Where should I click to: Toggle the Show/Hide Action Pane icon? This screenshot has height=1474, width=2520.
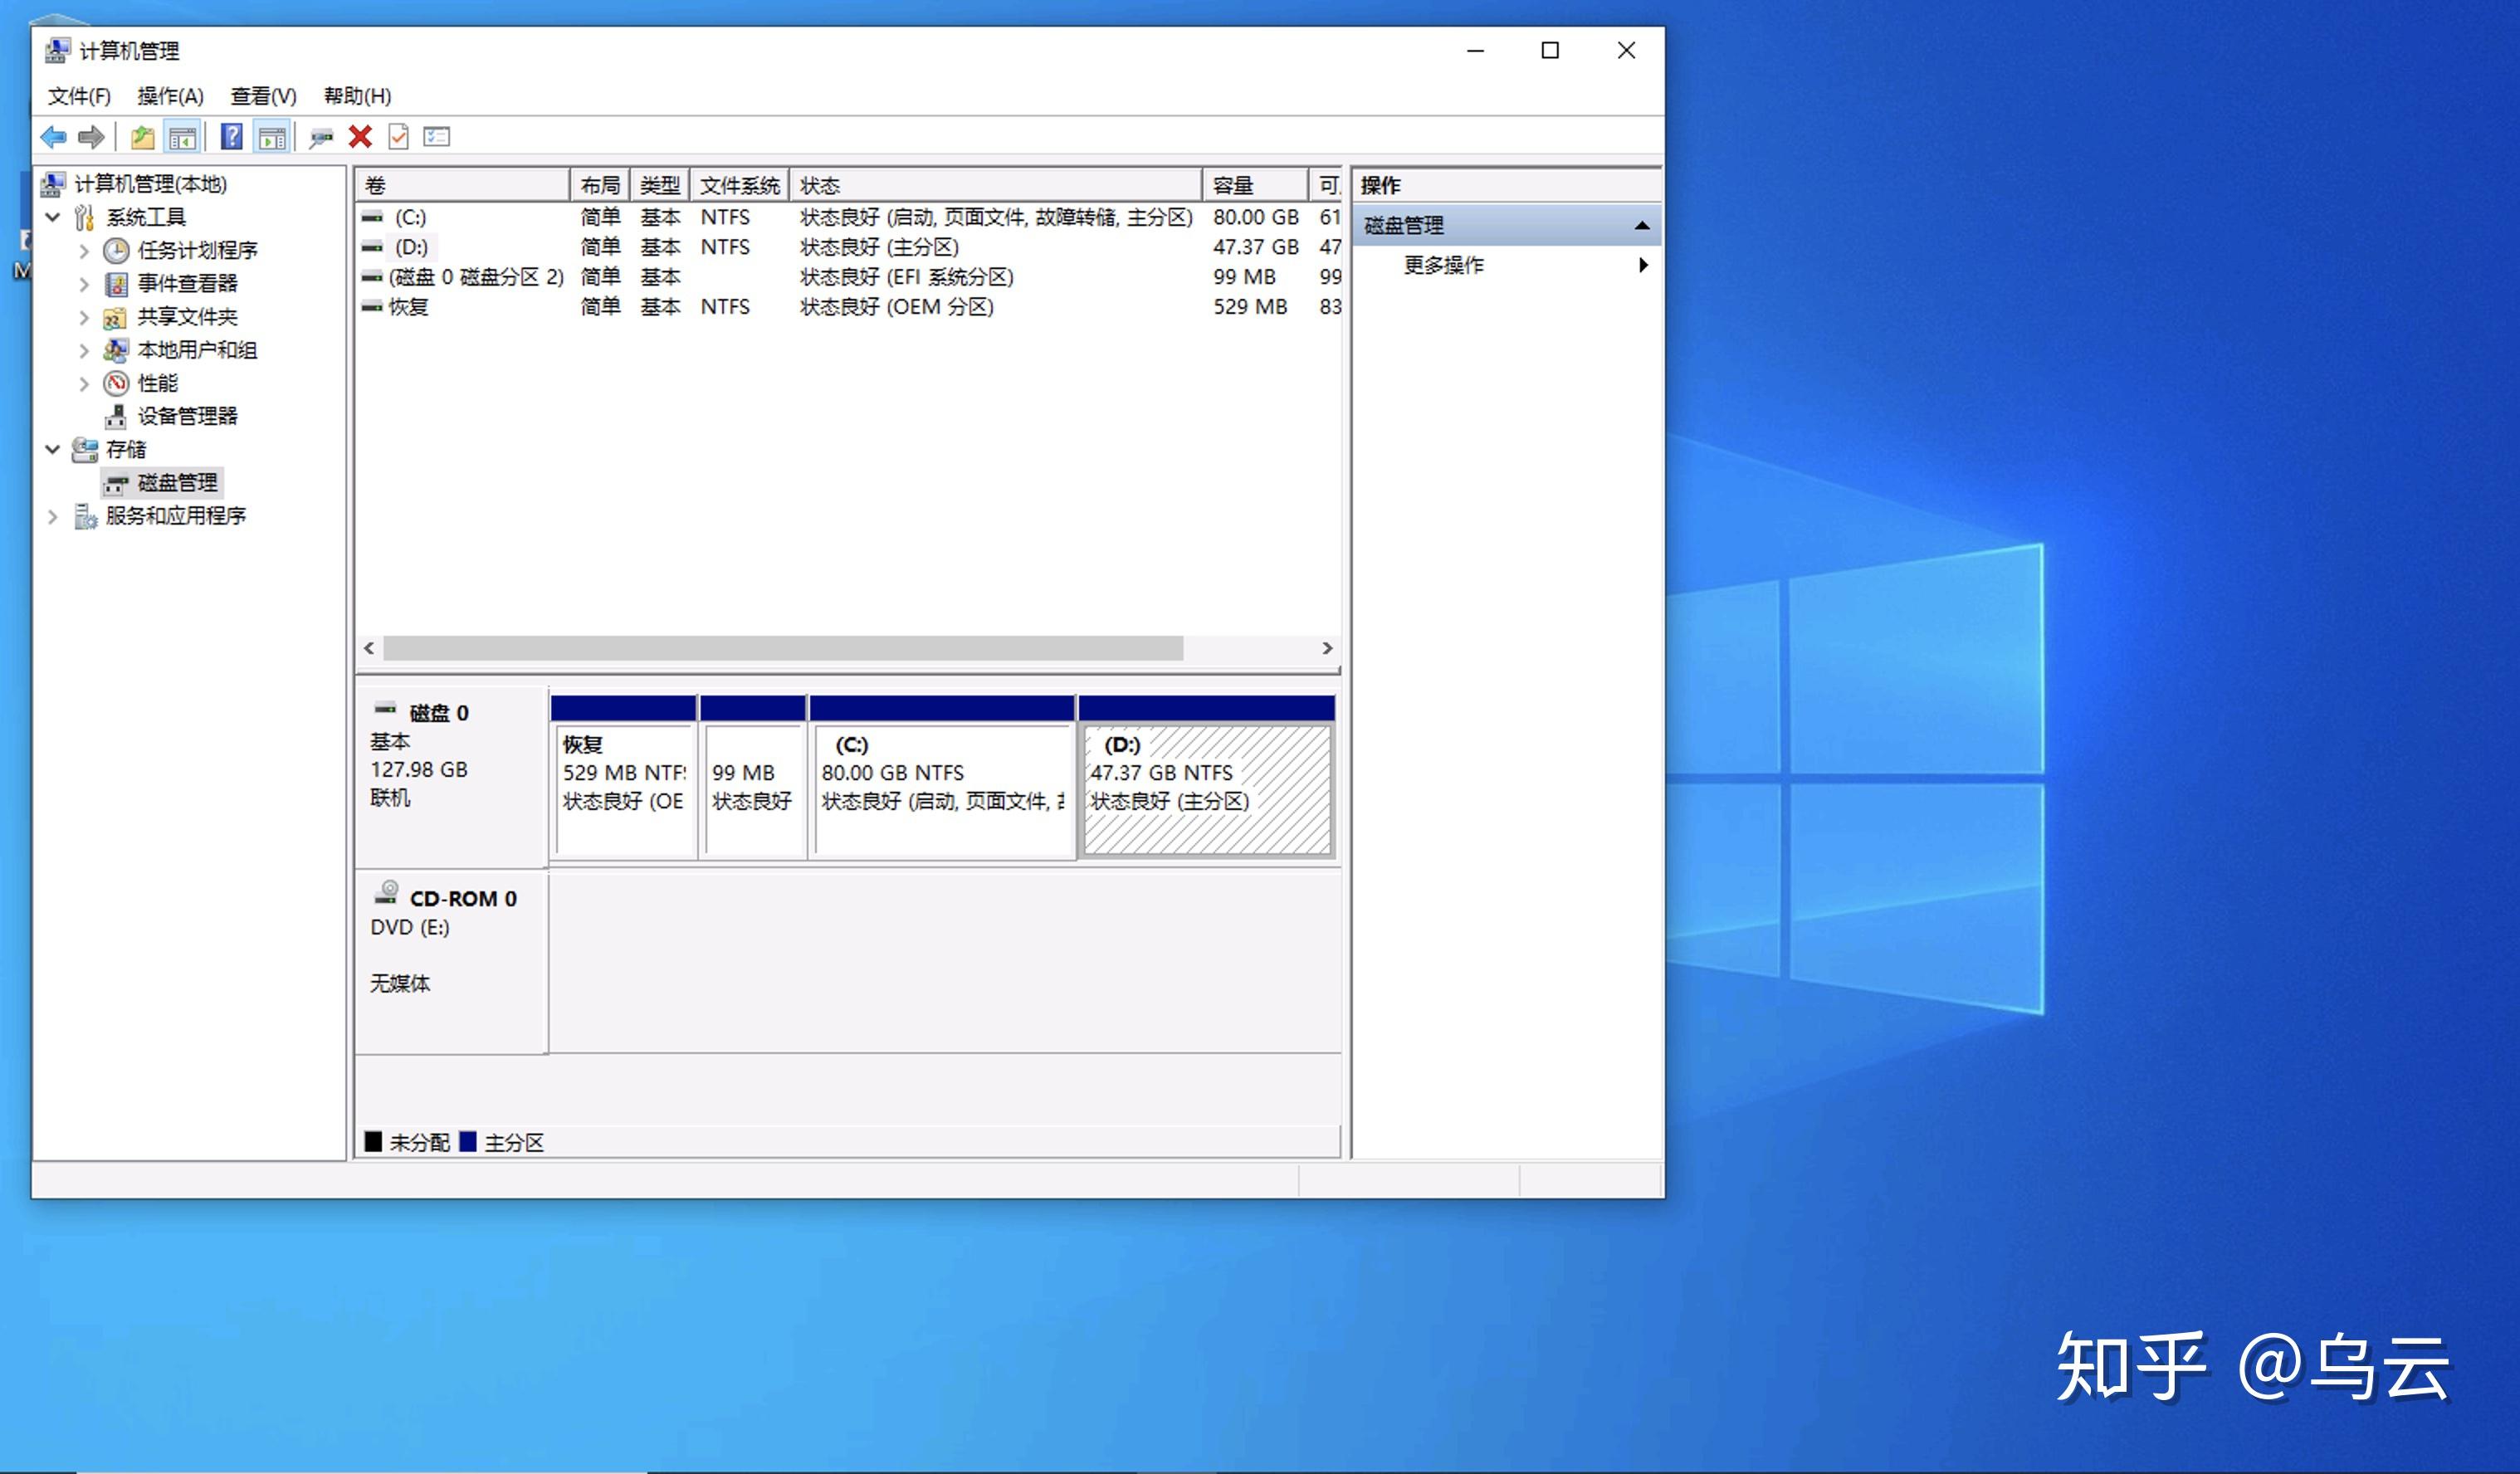pos(272,137)
